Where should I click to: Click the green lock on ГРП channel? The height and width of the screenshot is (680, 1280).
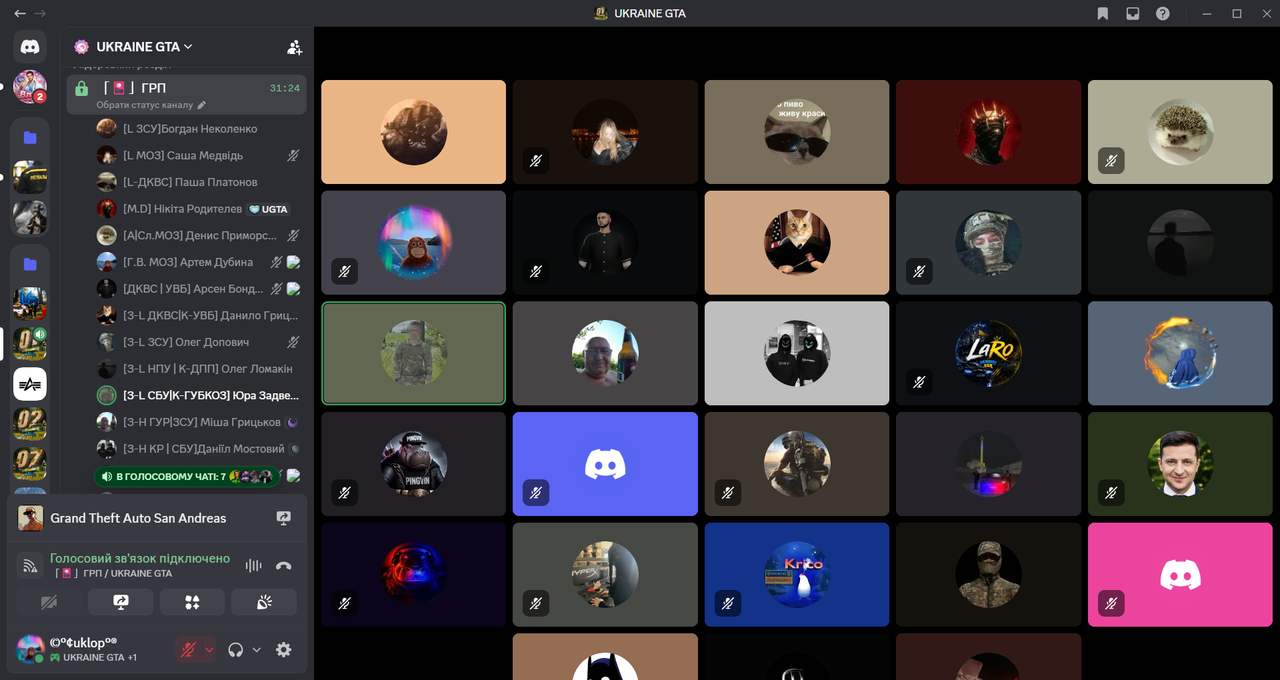(82, 88)
